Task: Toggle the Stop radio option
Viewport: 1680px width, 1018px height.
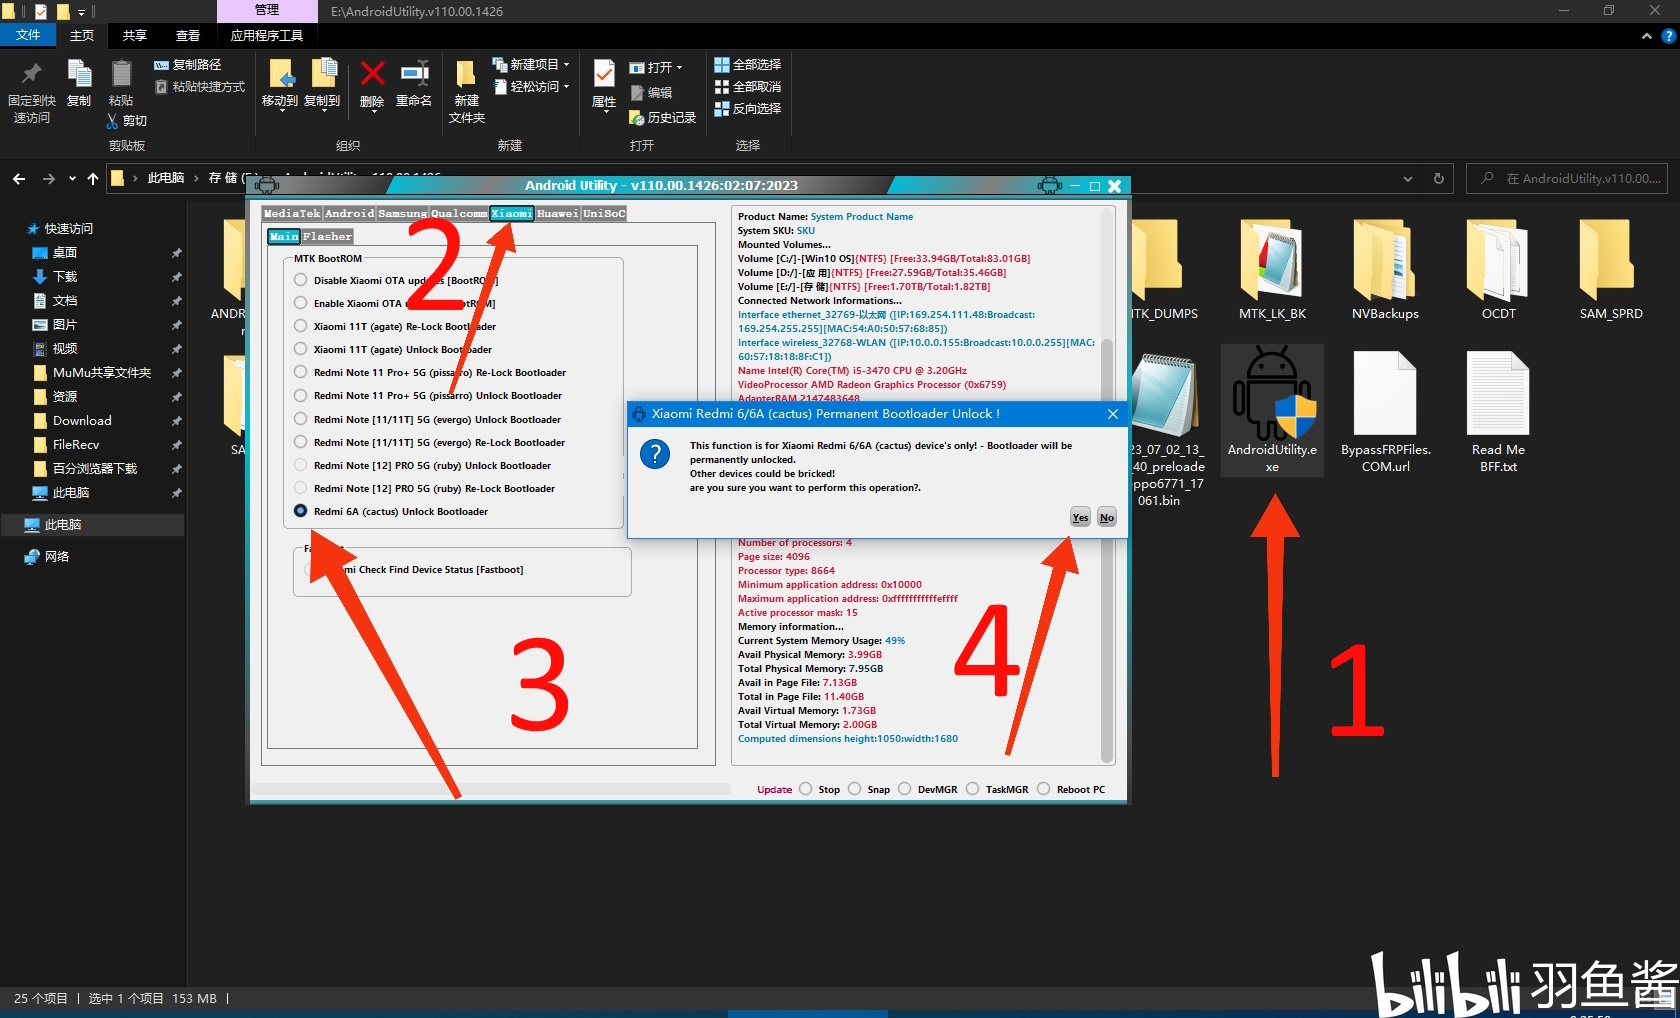Action: [x=806, y=789]
